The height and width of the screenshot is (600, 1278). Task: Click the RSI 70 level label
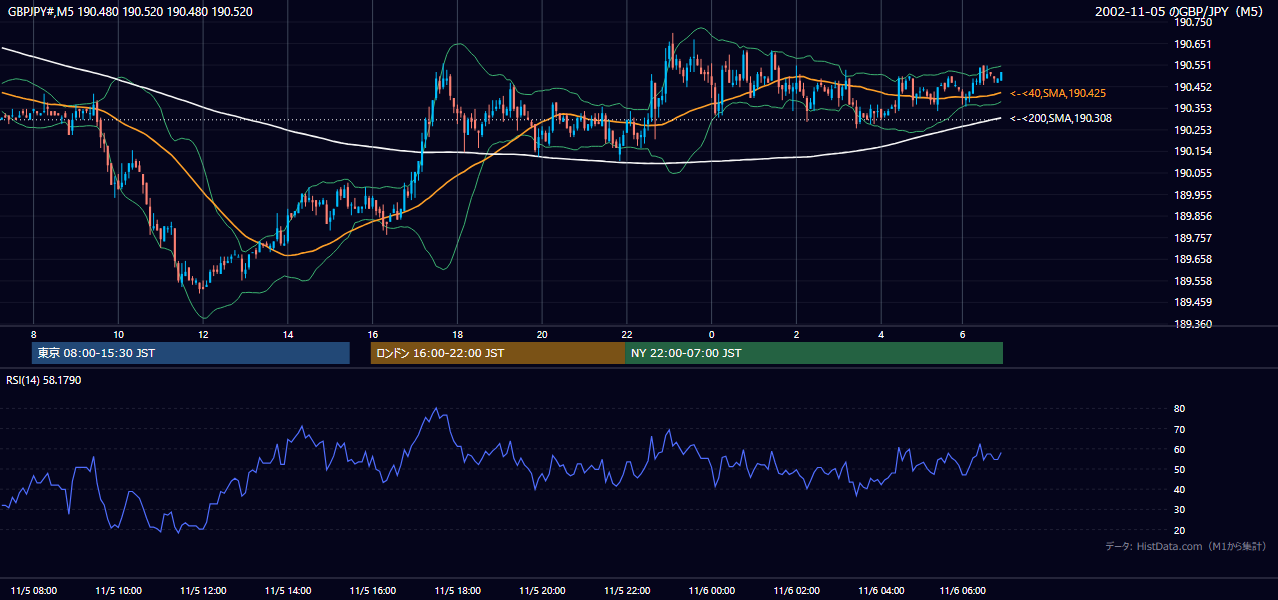(1179, 429)
